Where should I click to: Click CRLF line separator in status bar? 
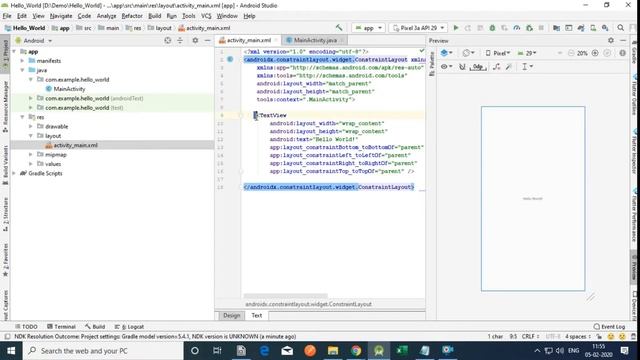tap(530, 337)
